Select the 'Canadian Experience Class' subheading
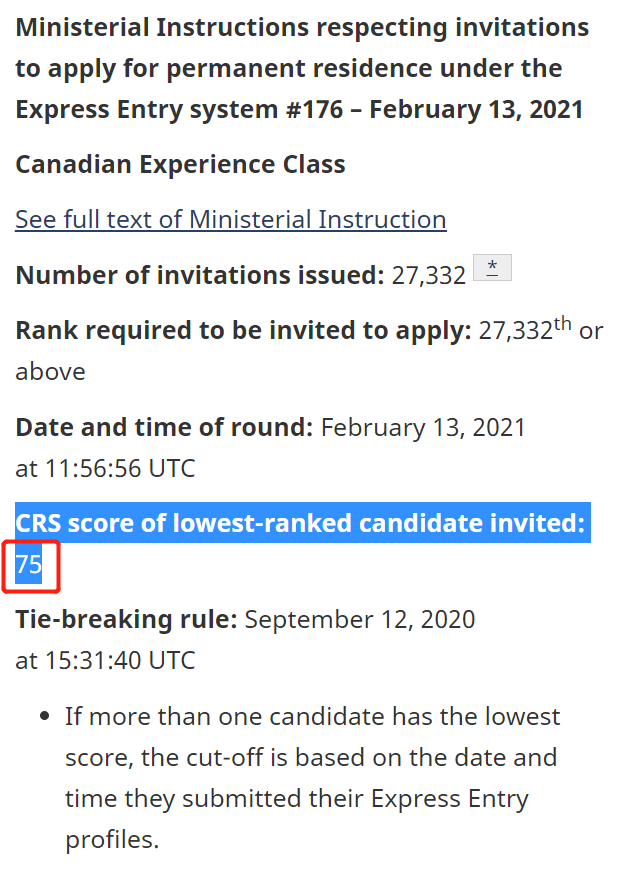The image size is (631, 871). pyautogui.click(x=180, y=164)
